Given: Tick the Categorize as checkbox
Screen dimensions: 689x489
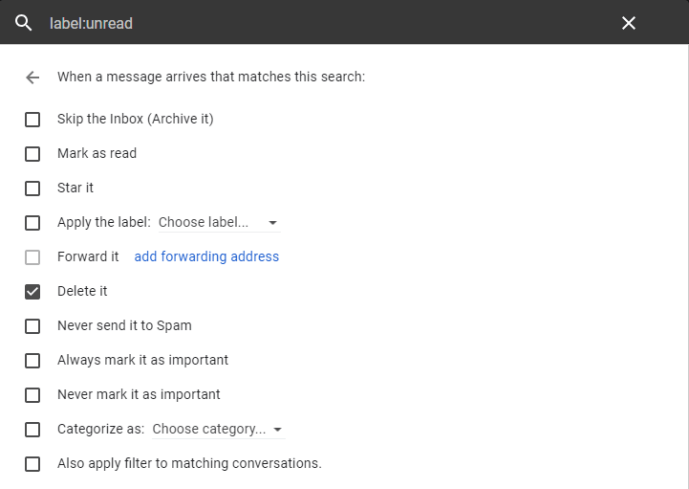Looking at the screenshot, I should [33, 430].
